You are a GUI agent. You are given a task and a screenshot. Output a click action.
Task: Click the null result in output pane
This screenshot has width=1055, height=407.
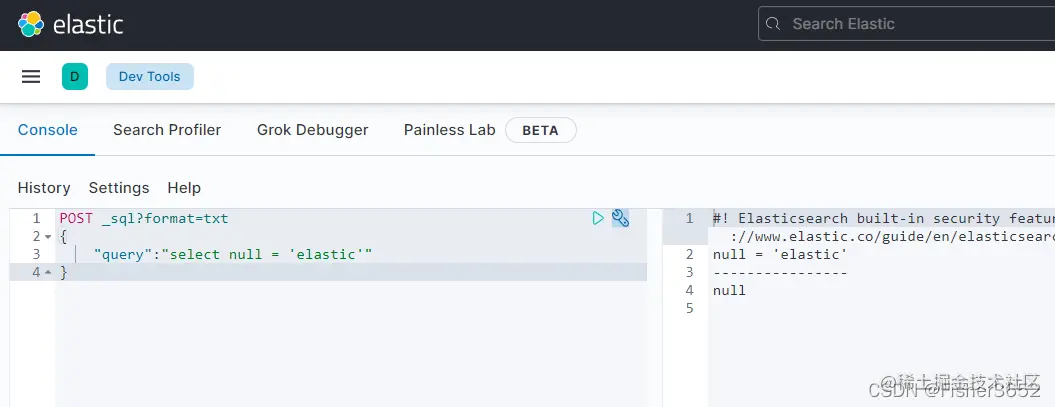729,291
